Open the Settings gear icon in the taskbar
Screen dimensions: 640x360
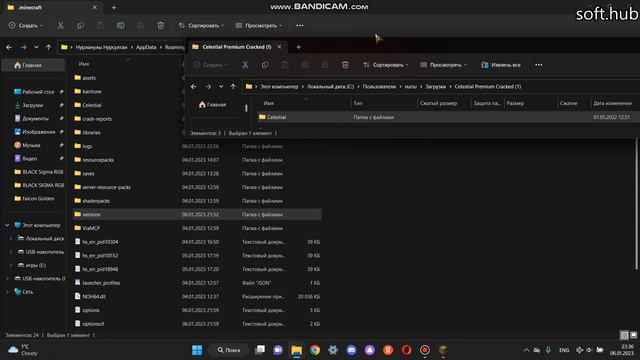pos(333,350)
